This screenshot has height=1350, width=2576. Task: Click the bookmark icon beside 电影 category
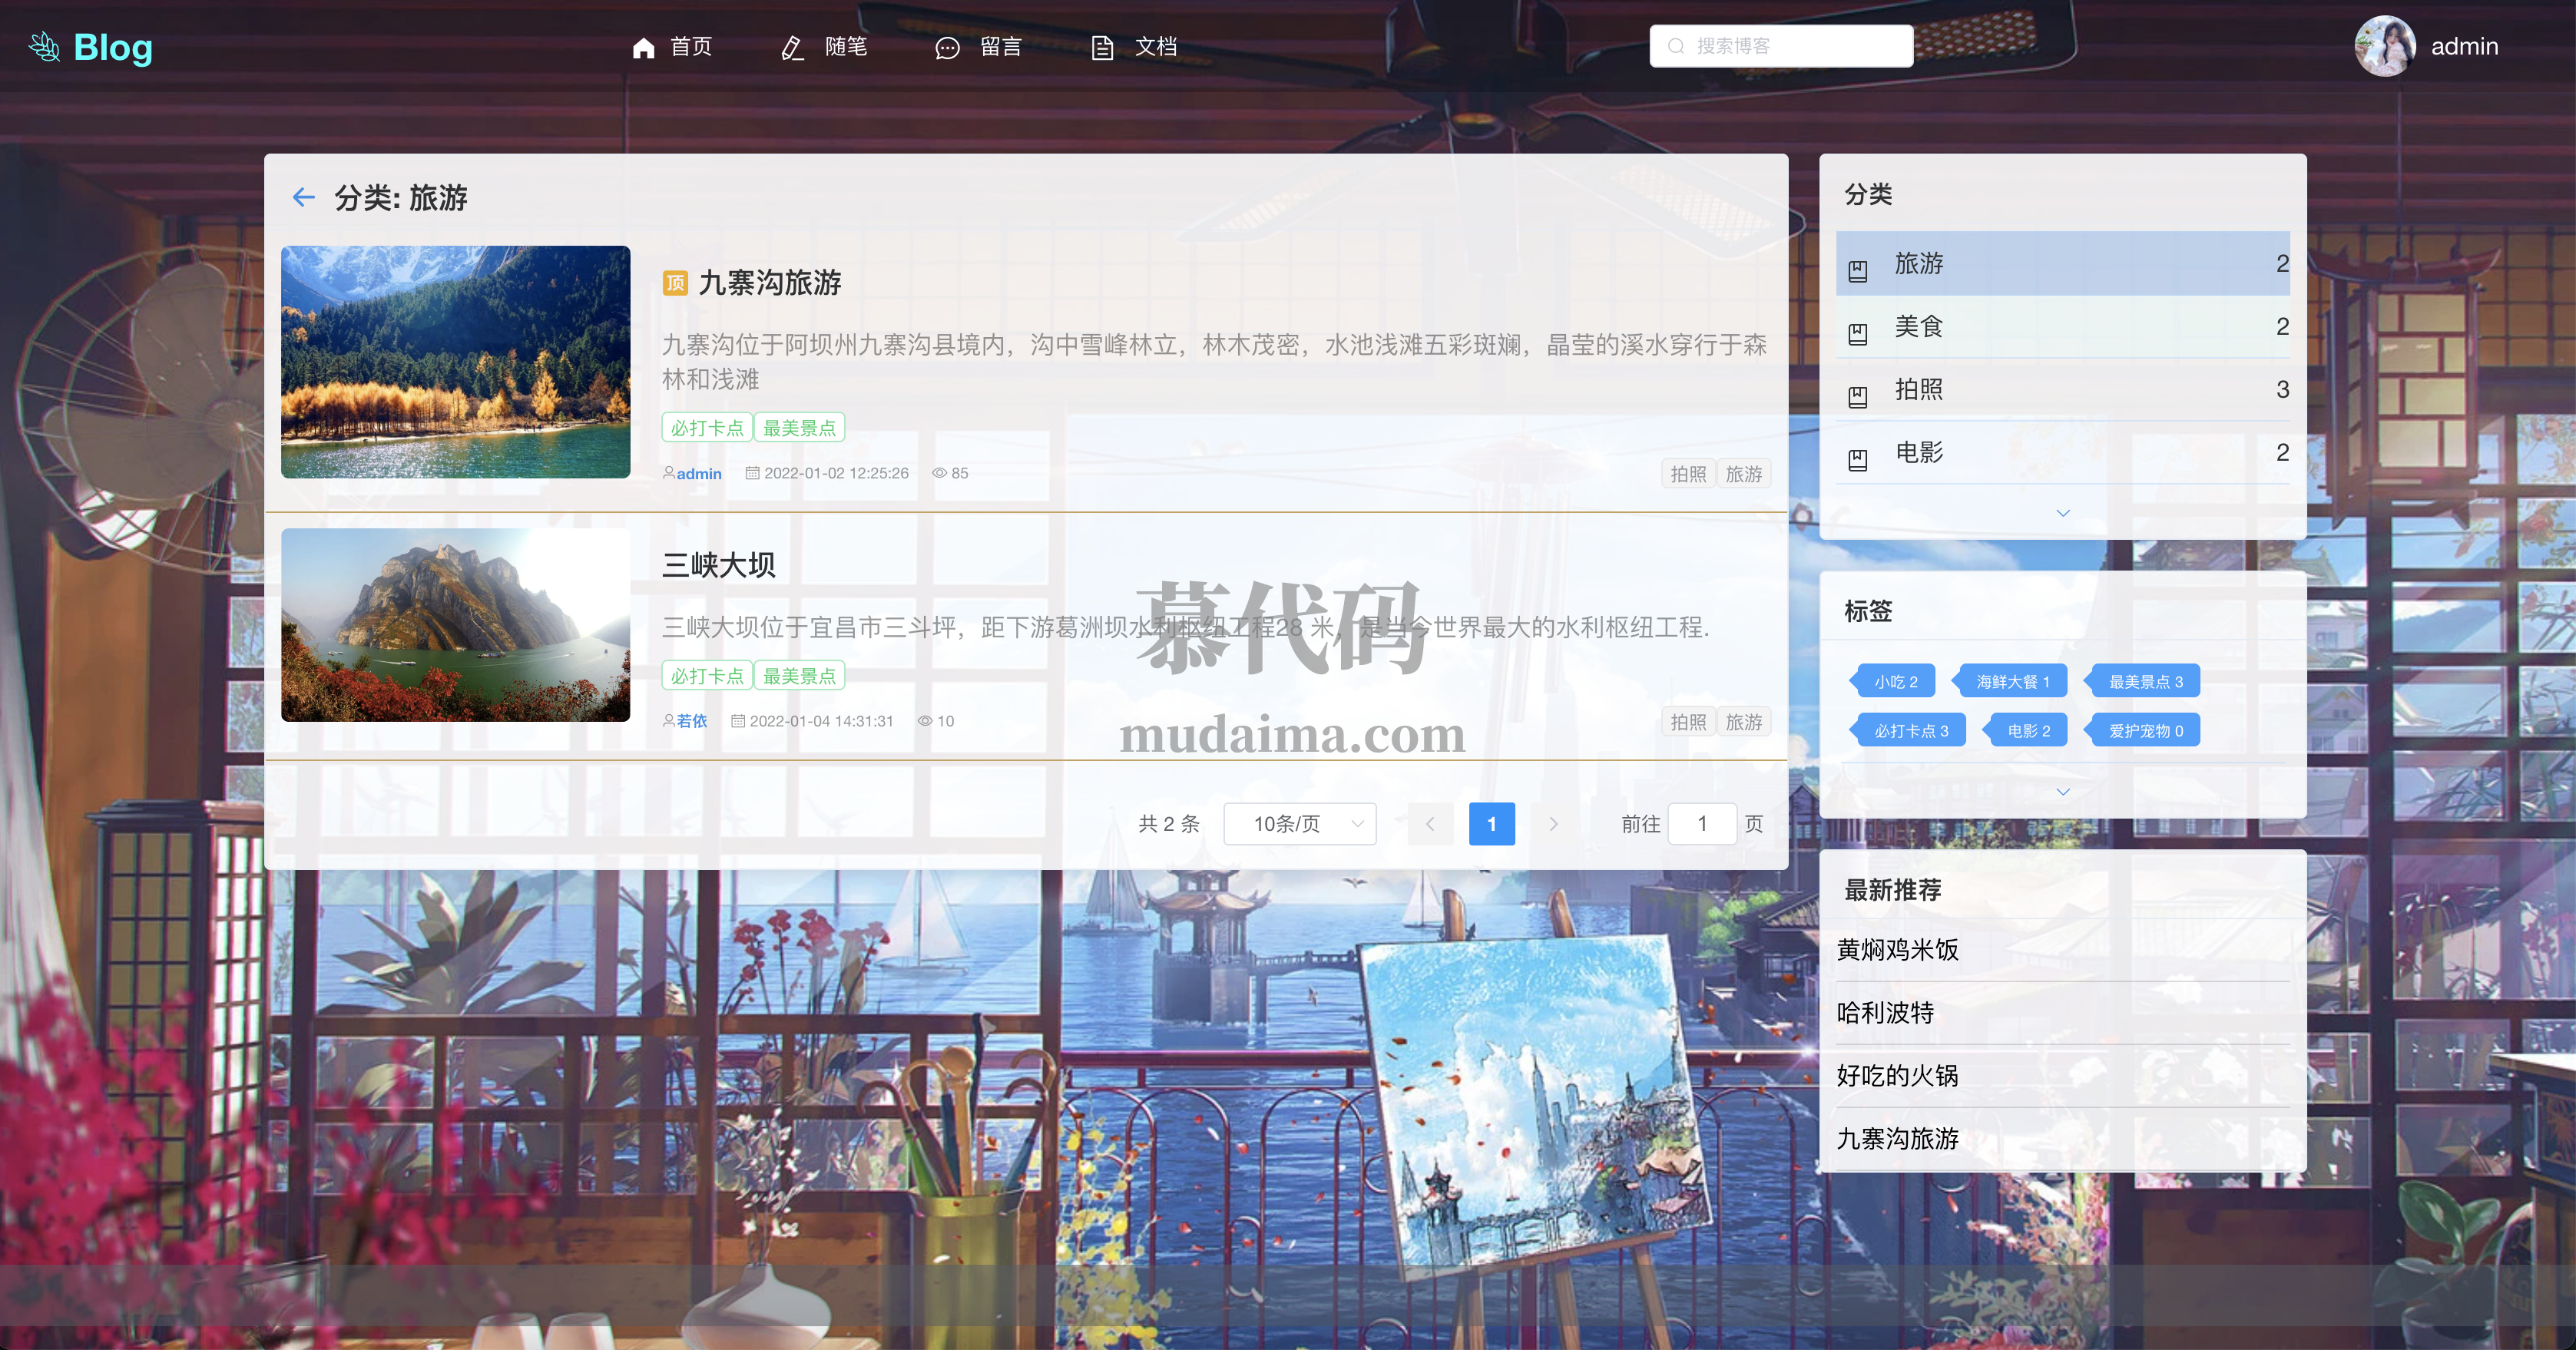pos(1857,459)
